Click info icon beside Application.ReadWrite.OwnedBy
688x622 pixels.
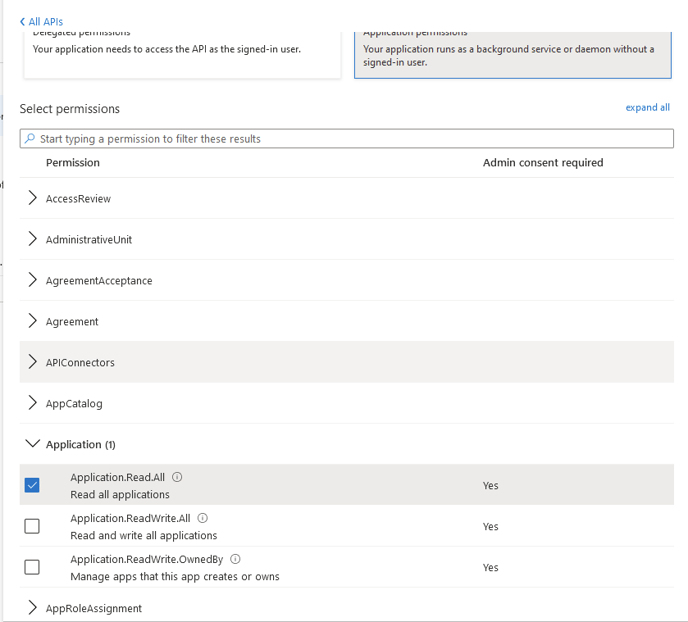point(235,560)
